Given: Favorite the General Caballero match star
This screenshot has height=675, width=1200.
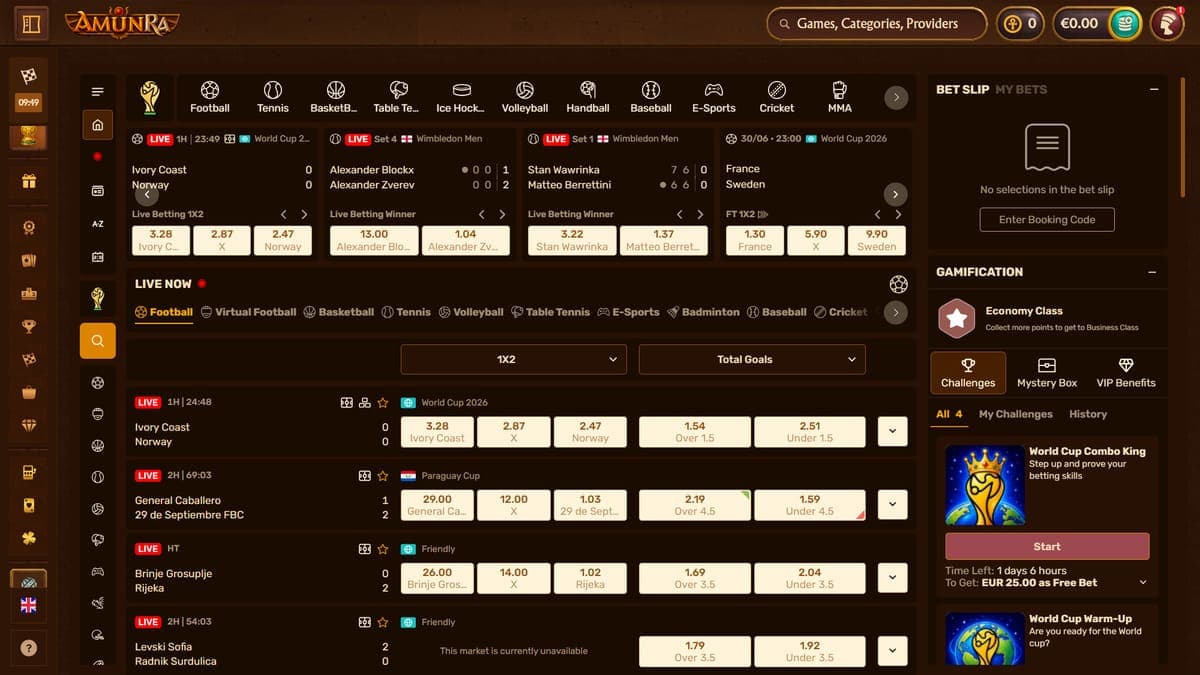Looking at the screenshot, I should pyautogui.click(x=382, y=476).
